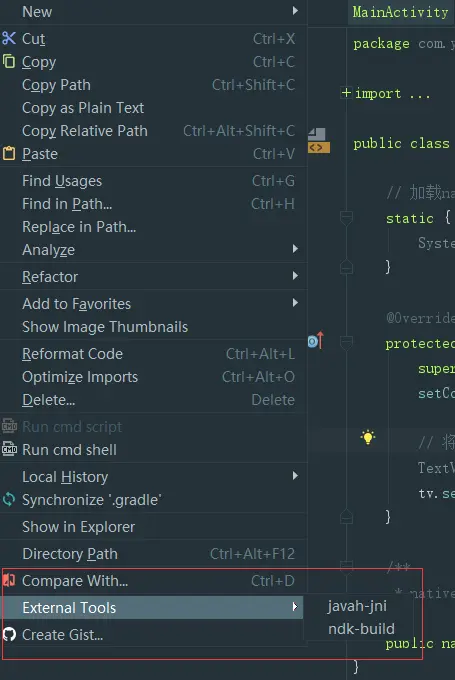This screenshot has height=680, width=455.
Task: Click the Cut scissors icon
Action: coord(9,39)
